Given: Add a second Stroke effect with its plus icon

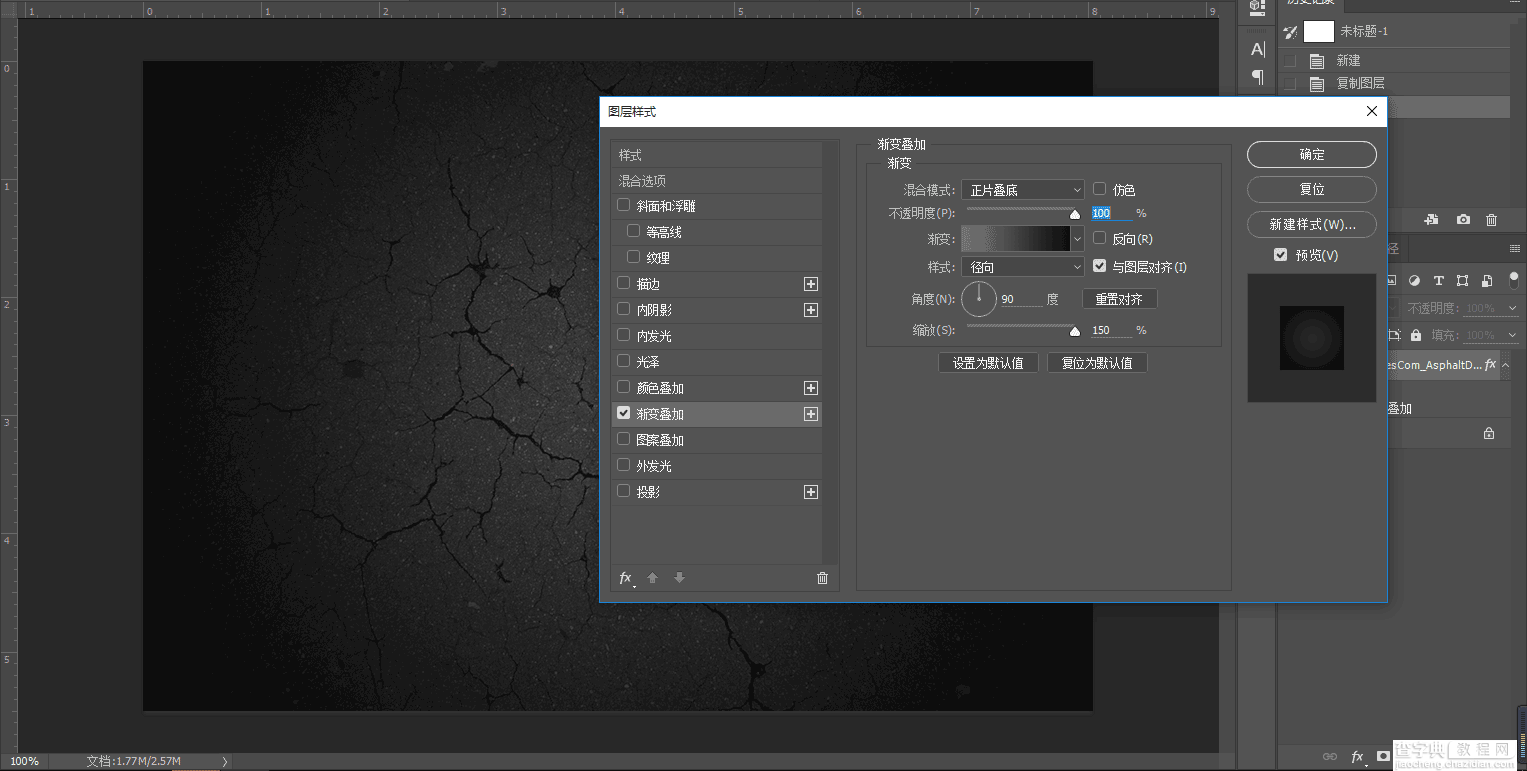Looking at the screenshot, I should (x=811, y=284).
